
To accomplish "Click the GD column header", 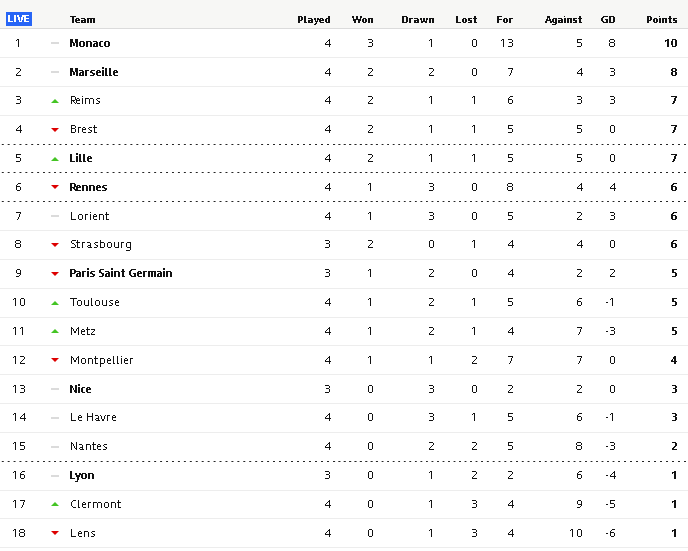I will click(608, 20).
